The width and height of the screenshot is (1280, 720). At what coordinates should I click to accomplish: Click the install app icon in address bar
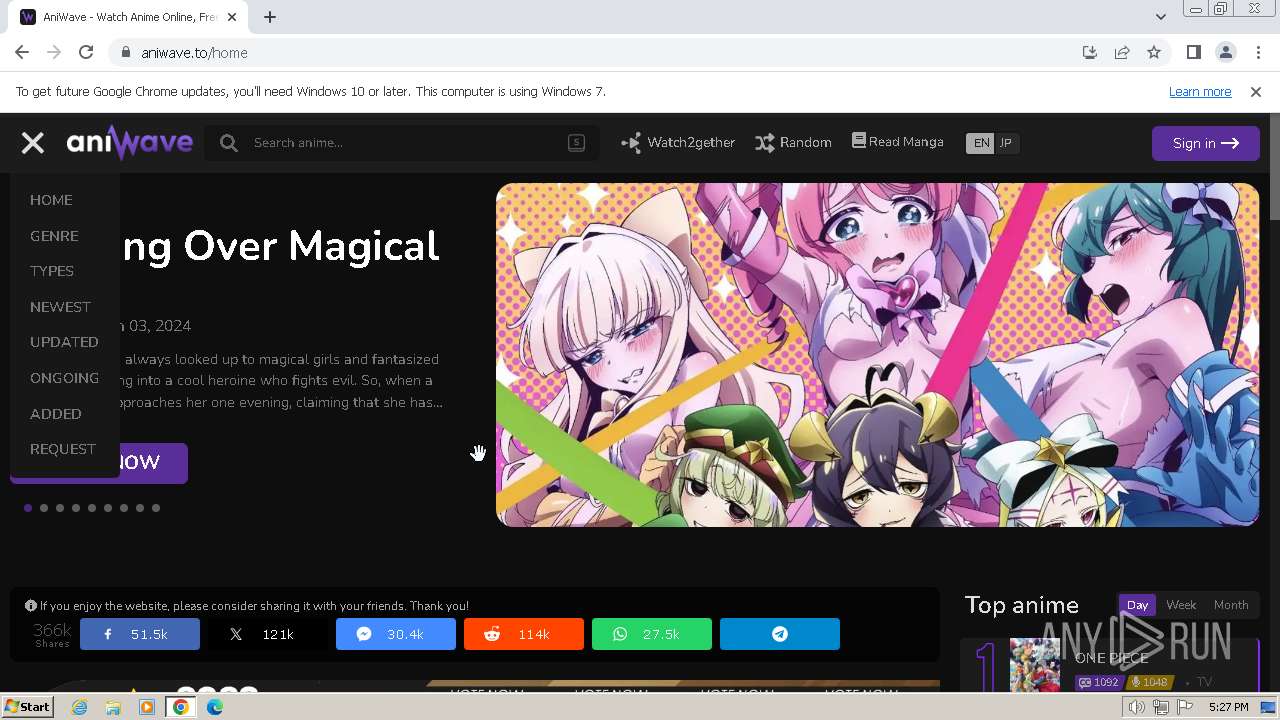click(x=1090, y=53)
